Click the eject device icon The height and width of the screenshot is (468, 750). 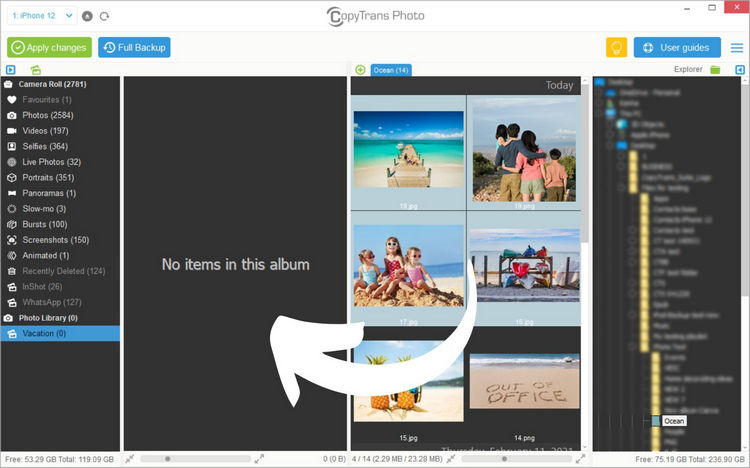tap(88, 17)
